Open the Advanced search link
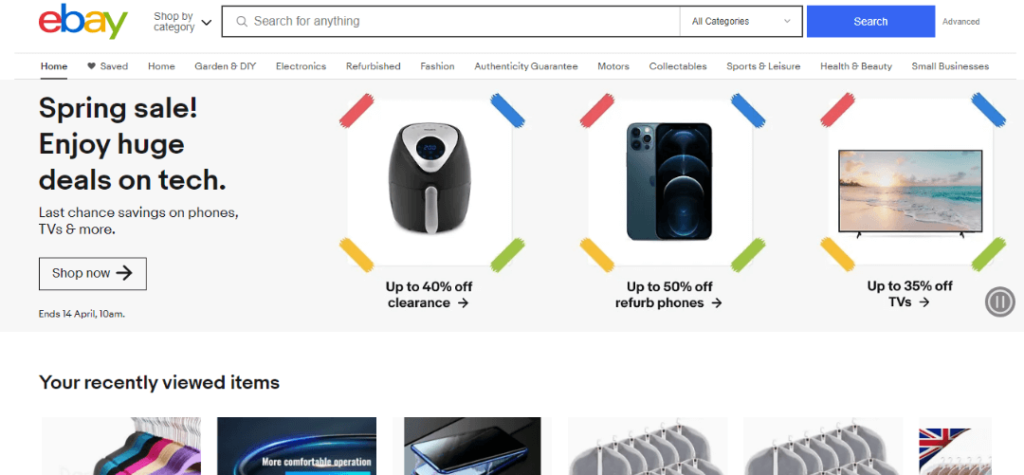This screenshot has width=1024, height=475. 961,22
